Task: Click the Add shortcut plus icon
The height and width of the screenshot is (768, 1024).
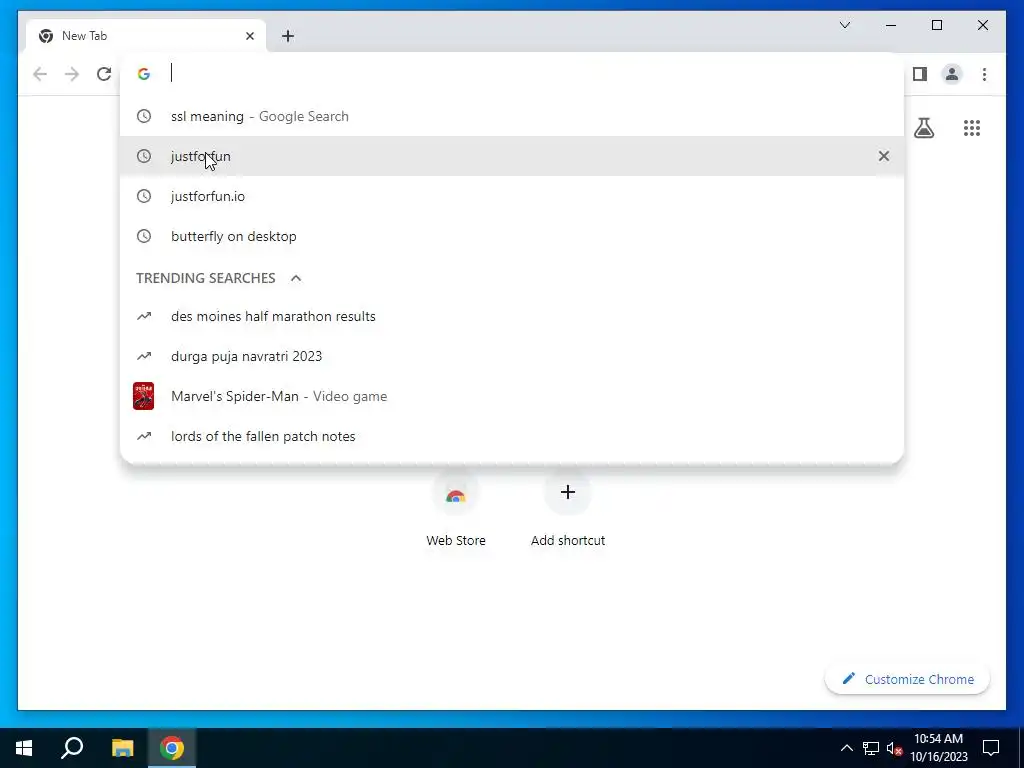Action: tap(568, 492)
